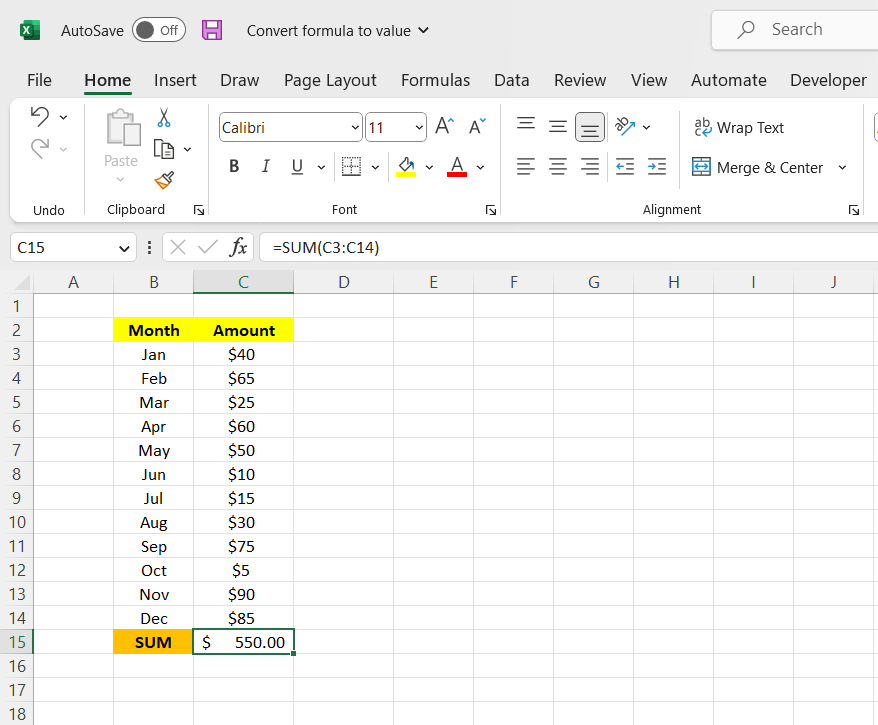Expand the font size dropdown

[x=417, y=127]
